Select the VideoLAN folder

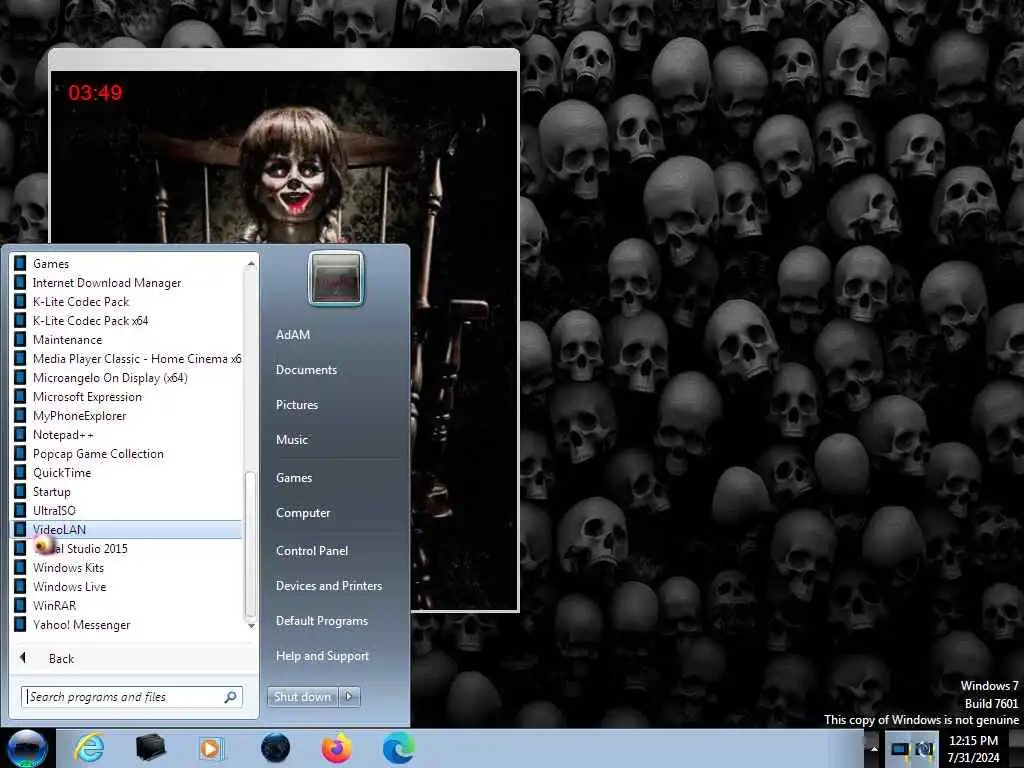pos(127,529)
